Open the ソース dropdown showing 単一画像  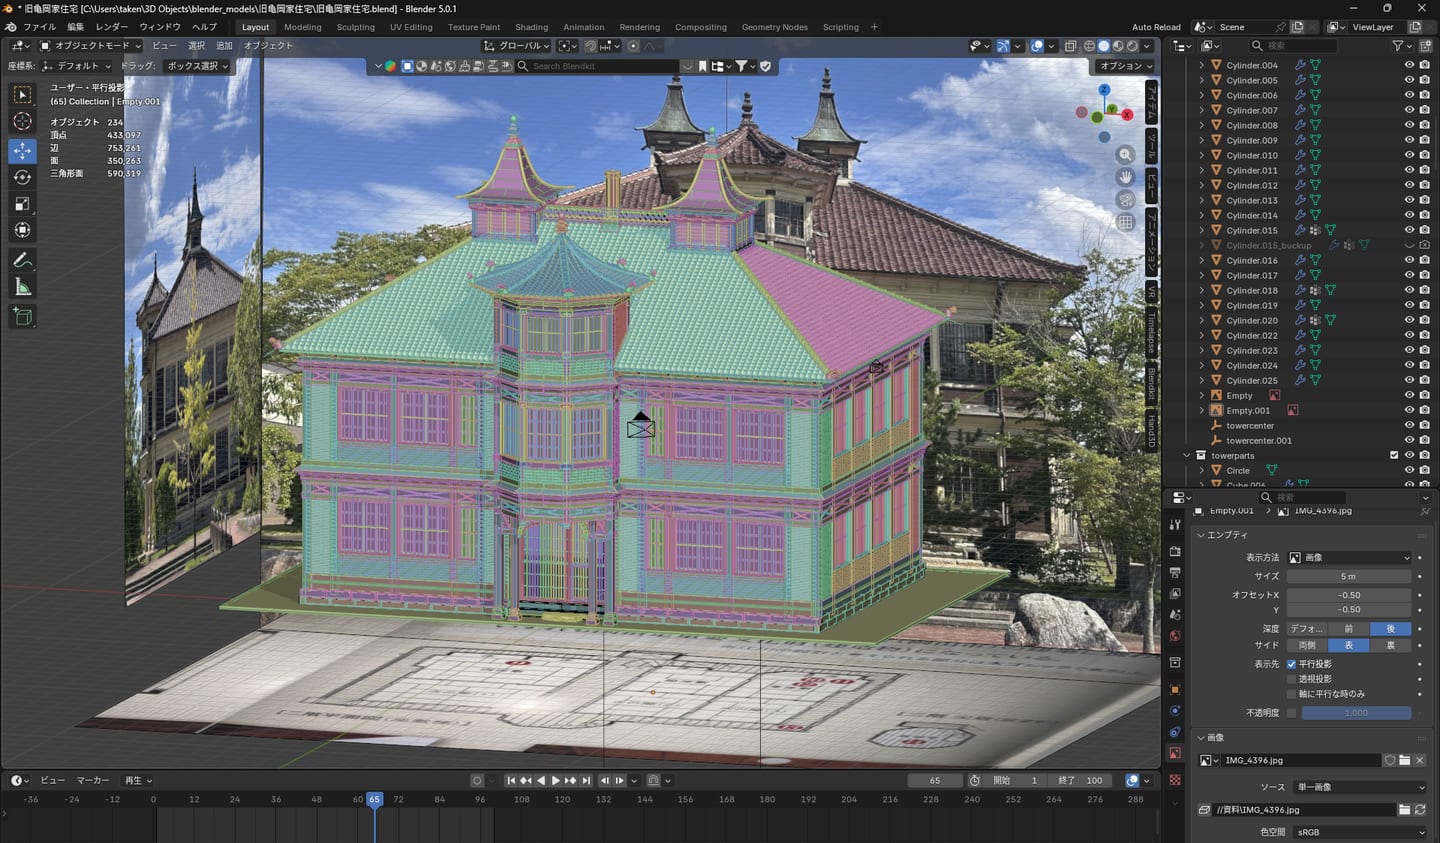pos(1360,787)
